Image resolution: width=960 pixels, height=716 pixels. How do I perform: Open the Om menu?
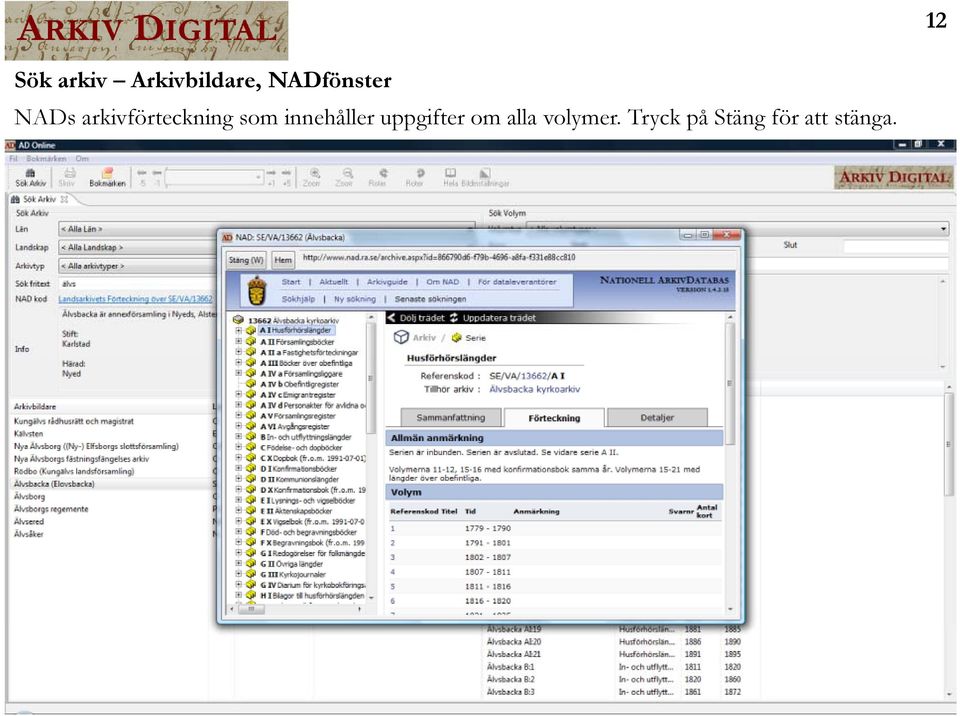[82, 159]
